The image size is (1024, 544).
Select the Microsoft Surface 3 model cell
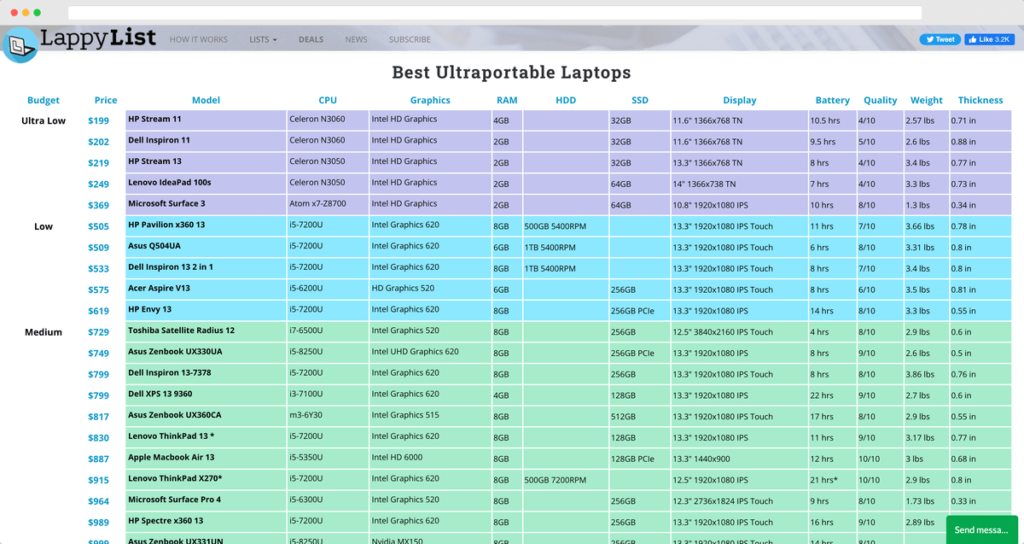click(x=206, y=204)
